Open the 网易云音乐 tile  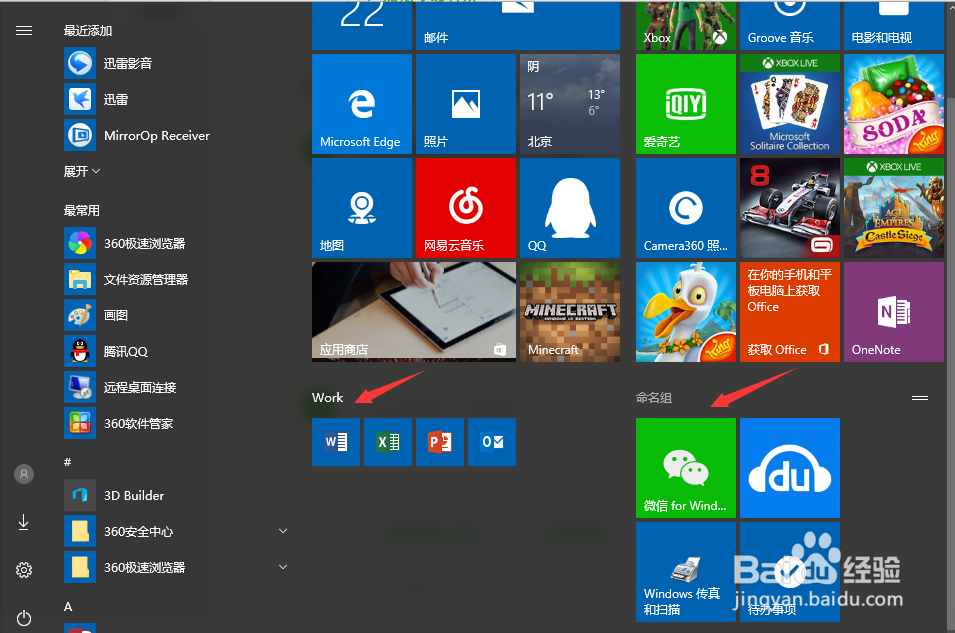point(466,208)
